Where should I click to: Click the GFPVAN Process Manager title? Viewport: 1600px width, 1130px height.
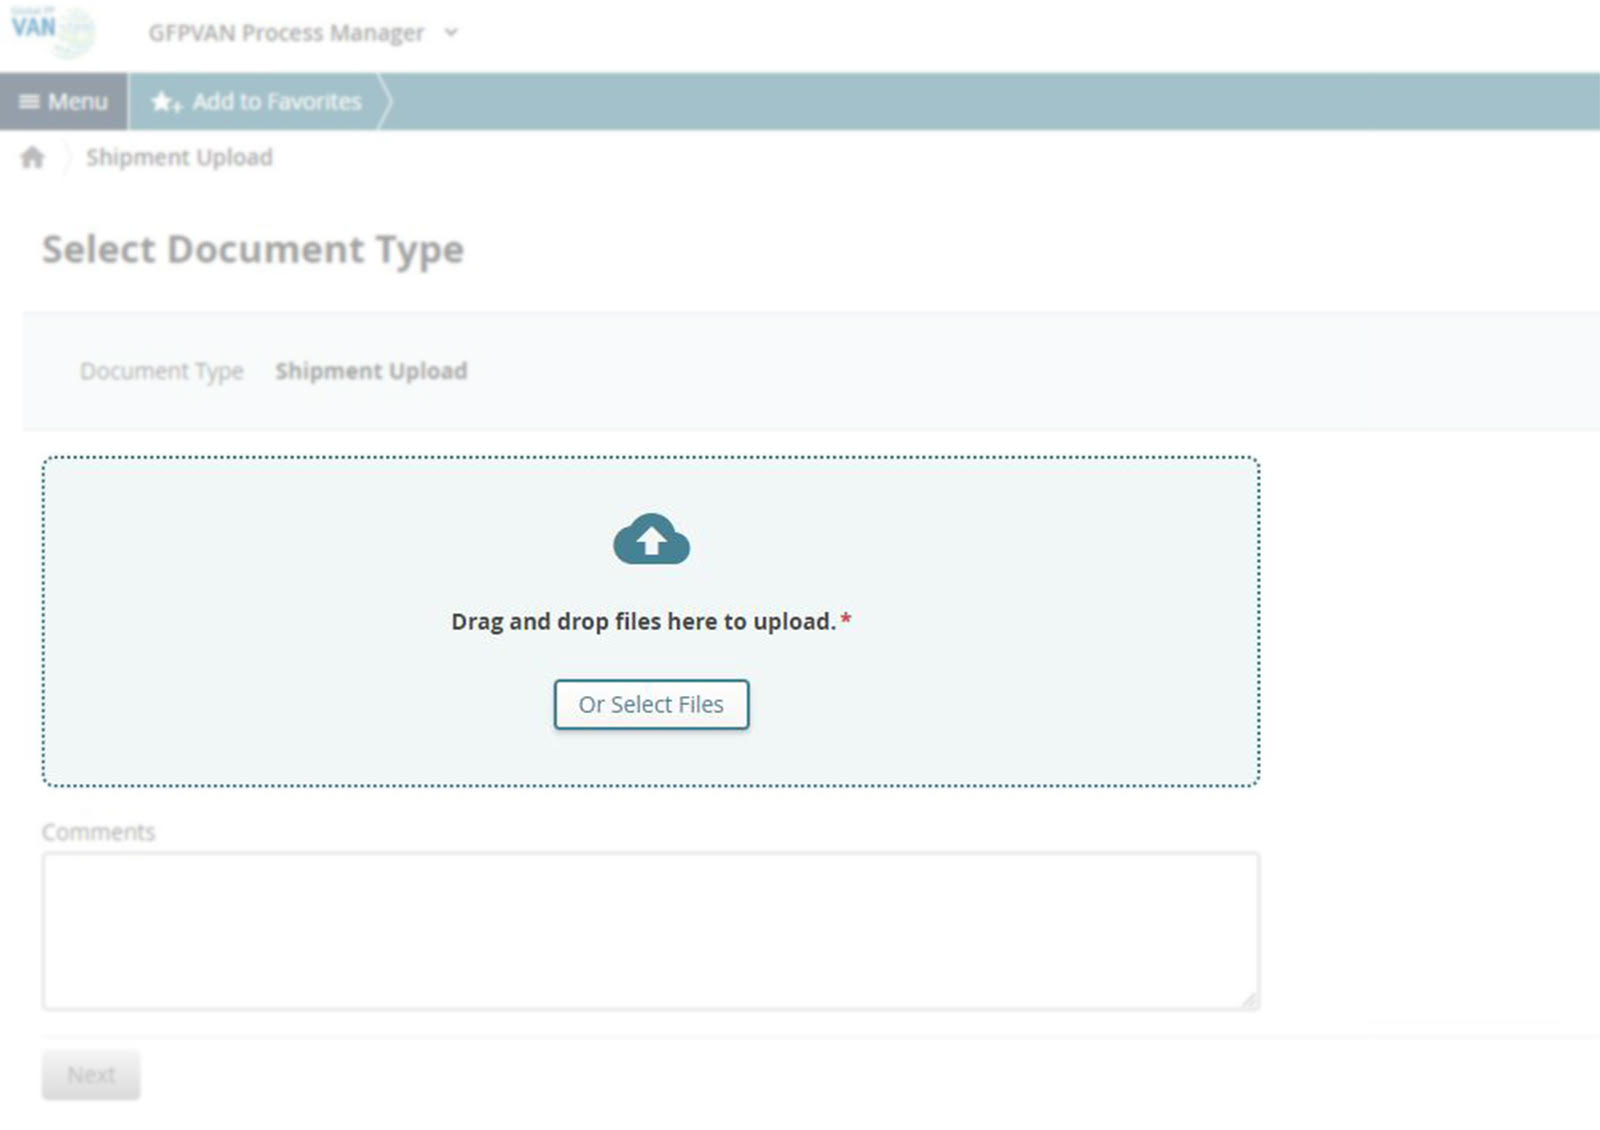click(x=286, y=33)
